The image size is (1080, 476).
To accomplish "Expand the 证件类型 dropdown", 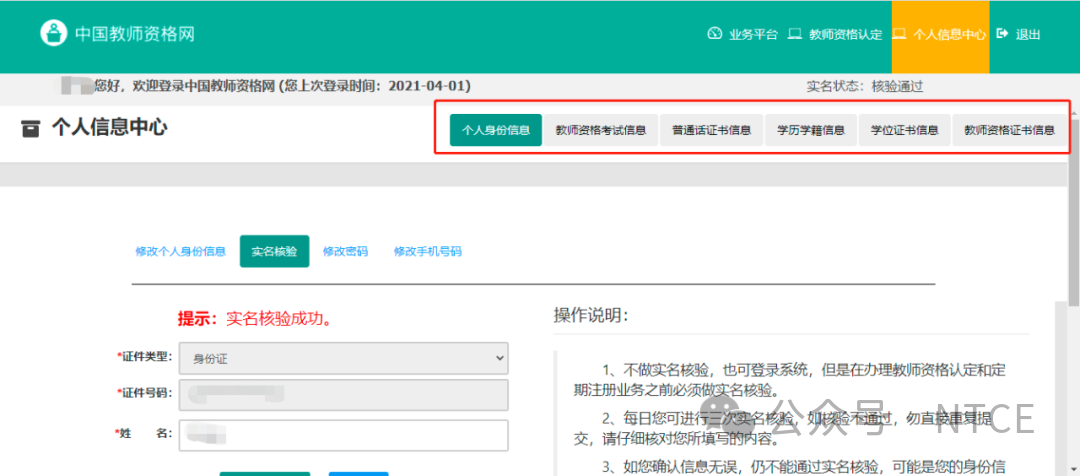I will point(342,358).
